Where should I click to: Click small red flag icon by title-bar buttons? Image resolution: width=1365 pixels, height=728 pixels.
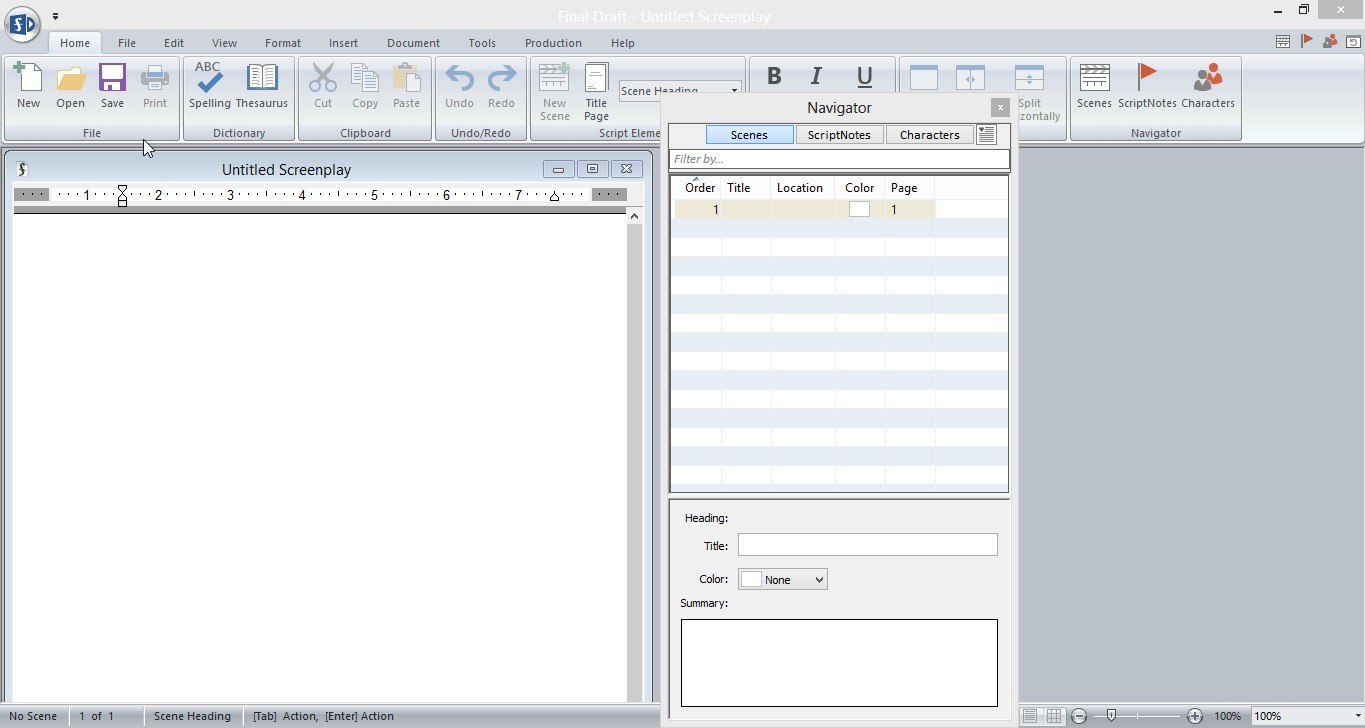click(1307, 42)
